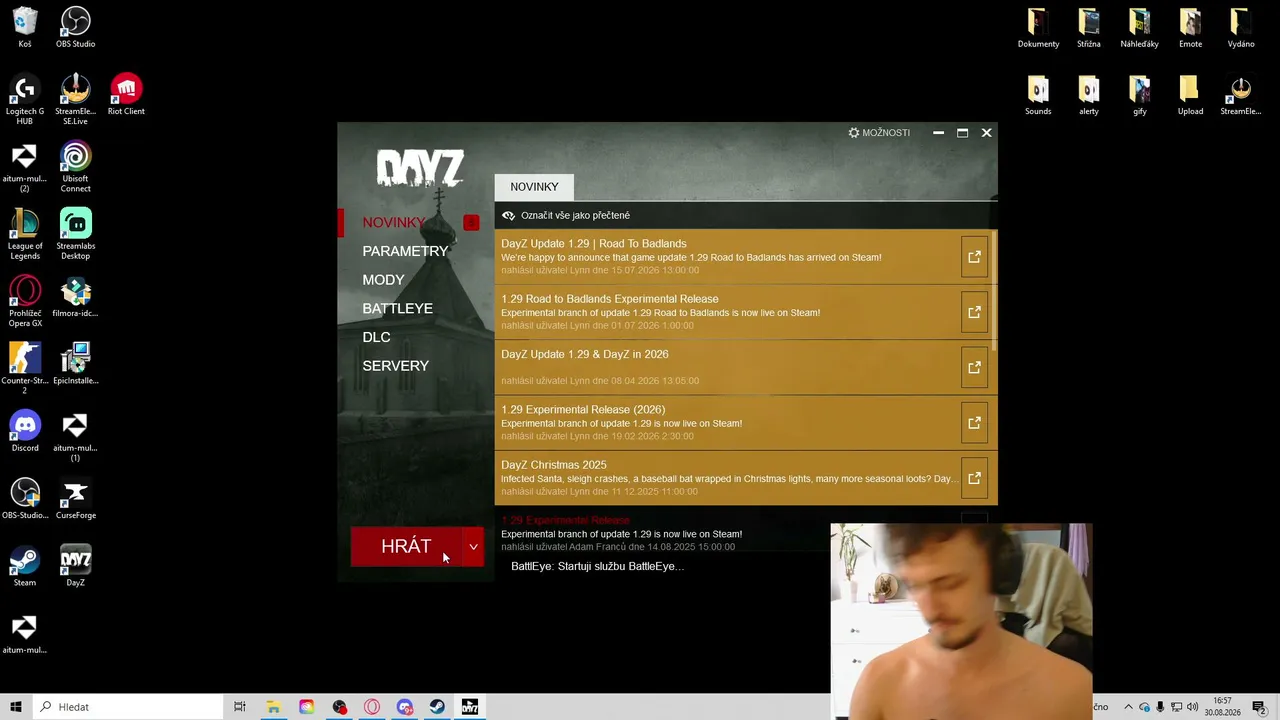Select the Riot Client desktop icon
Screen dimensions: 1280x720
point(126,95)
